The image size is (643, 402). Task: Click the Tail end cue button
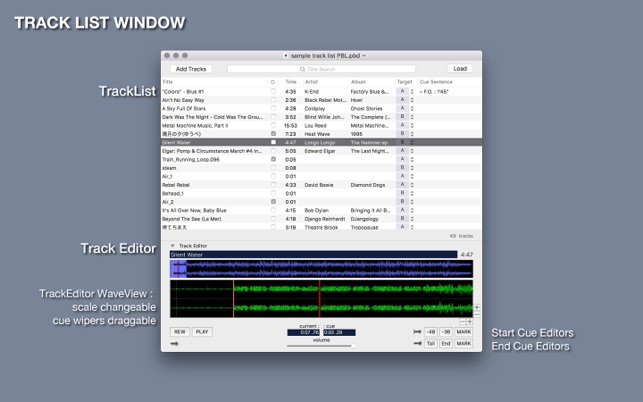[x=430, y=343]
